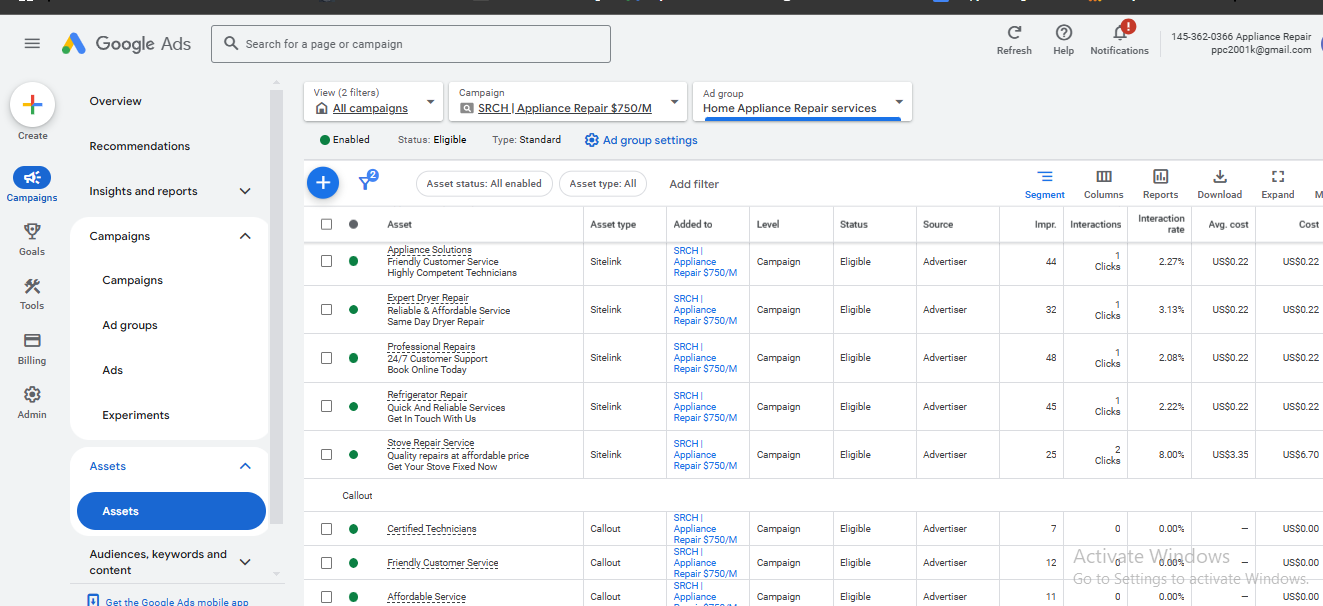
Task: Open the Notifications bell
Action: pos(1119,33)
